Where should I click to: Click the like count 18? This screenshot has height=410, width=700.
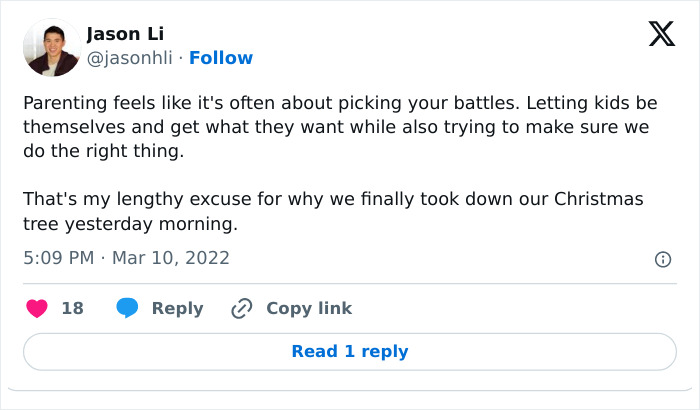(73, 308)
